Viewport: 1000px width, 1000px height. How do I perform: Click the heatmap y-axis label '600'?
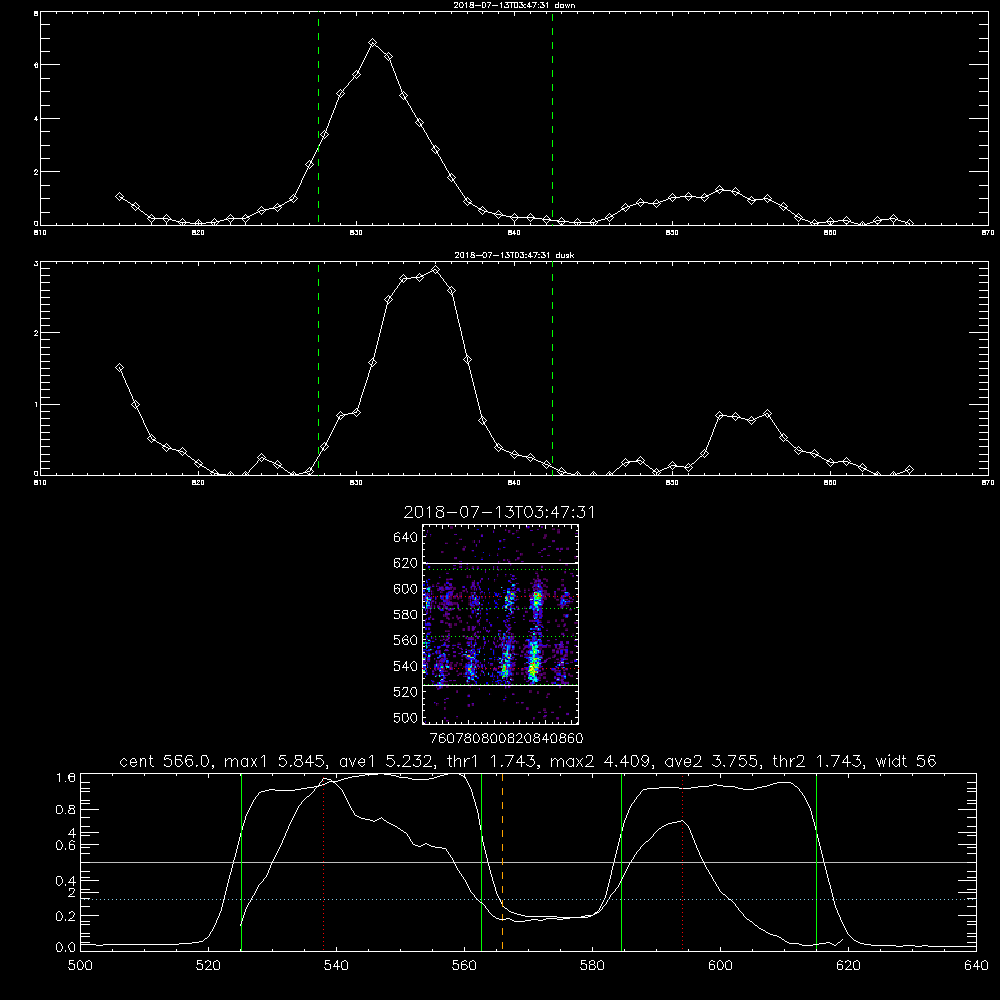pos(406,589)
